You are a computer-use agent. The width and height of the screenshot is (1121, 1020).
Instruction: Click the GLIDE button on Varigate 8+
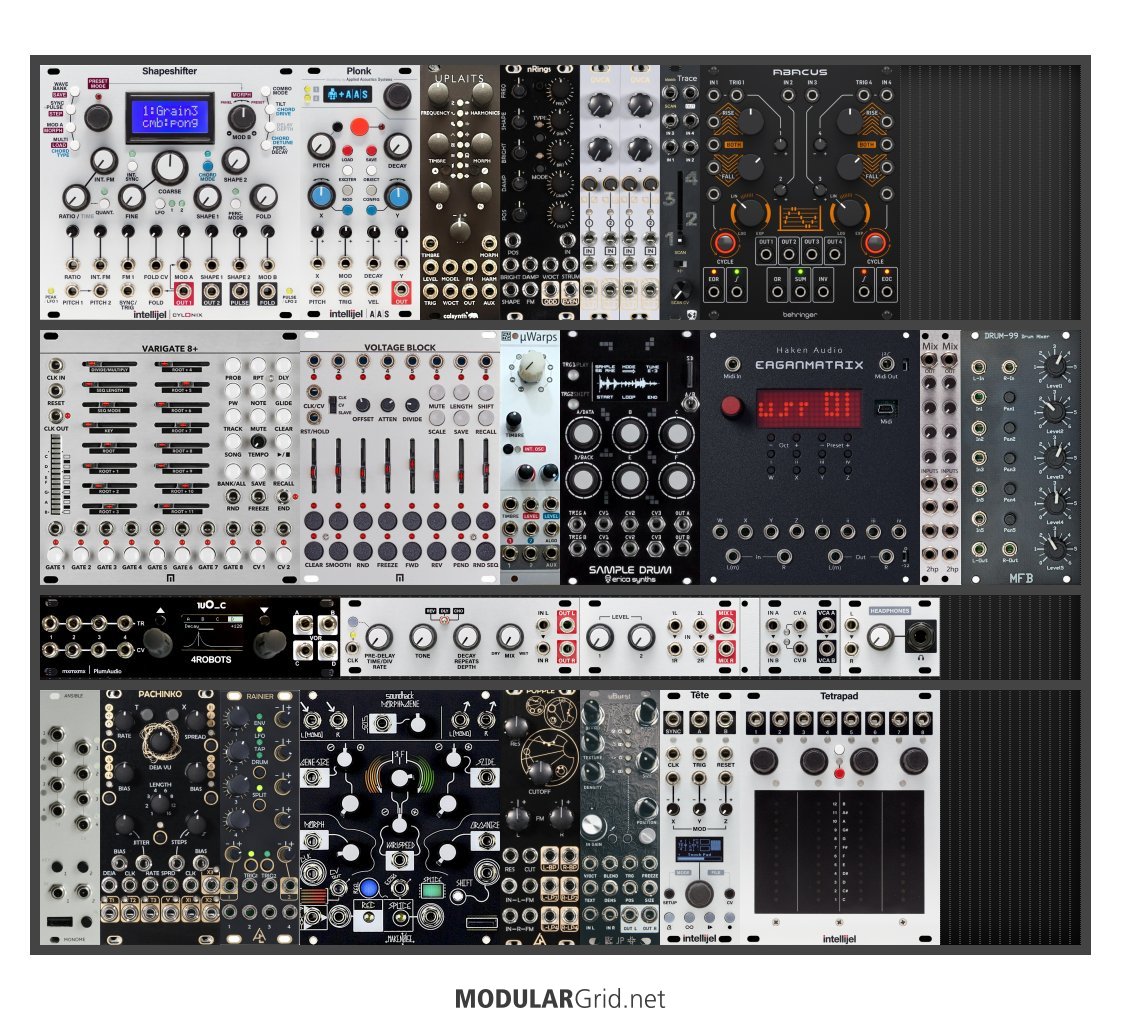click(284, 391)
